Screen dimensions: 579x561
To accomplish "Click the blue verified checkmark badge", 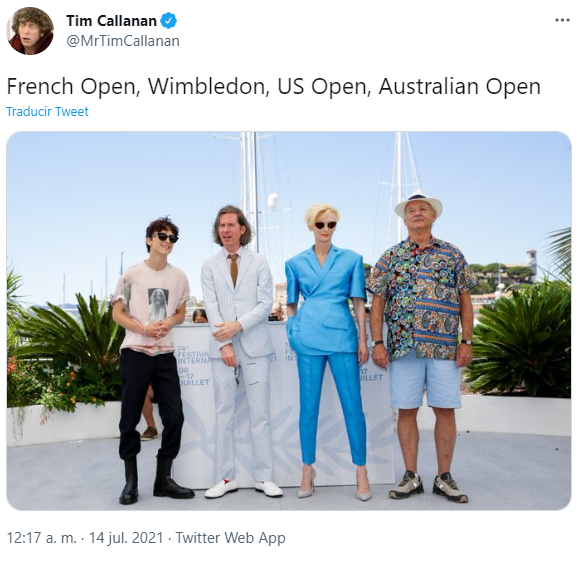I will pyautogui.click(x=169, y=21).
